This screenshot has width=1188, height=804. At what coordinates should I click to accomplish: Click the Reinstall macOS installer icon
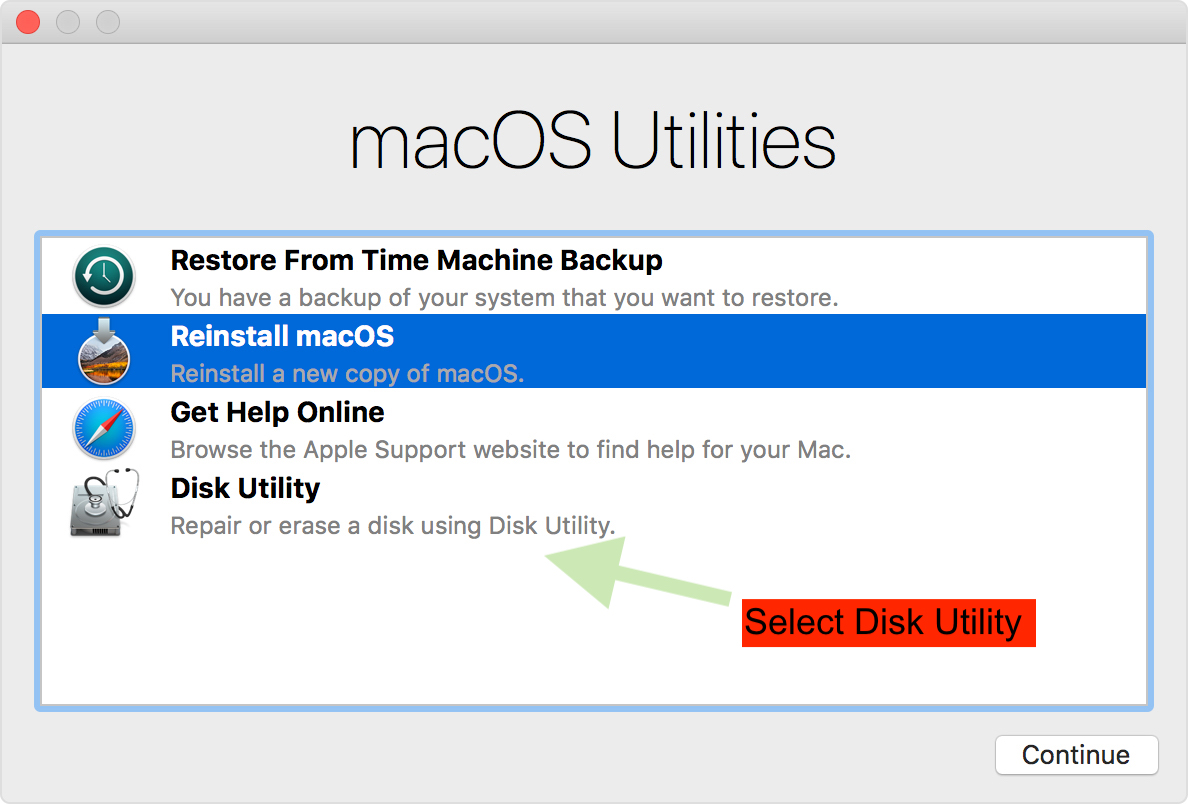104,352
